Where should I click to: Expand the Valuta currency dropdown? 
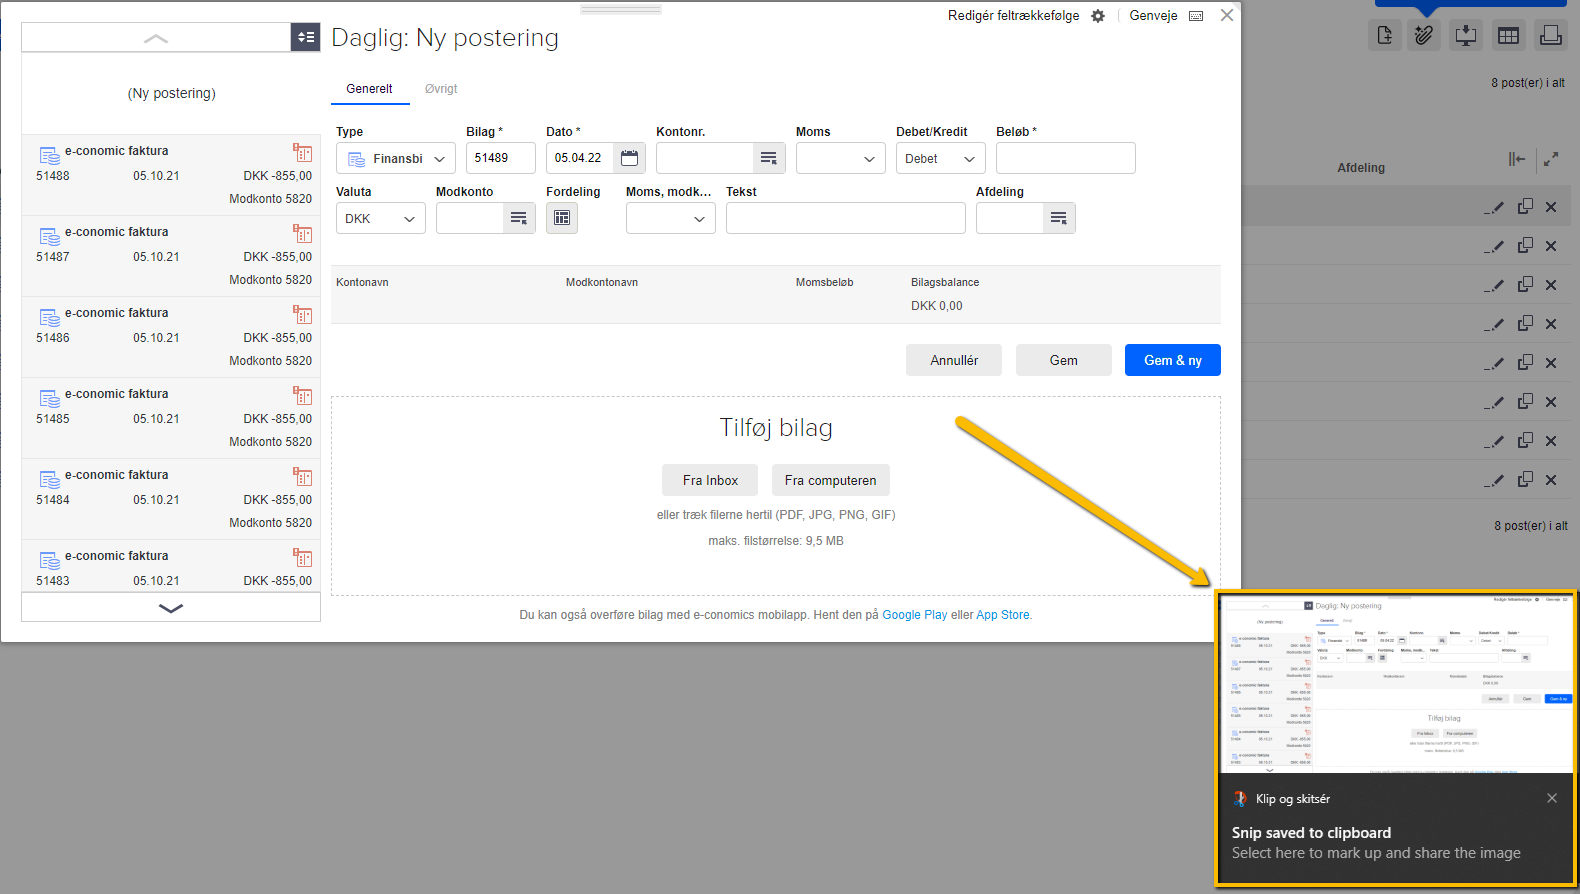(380, 218)
